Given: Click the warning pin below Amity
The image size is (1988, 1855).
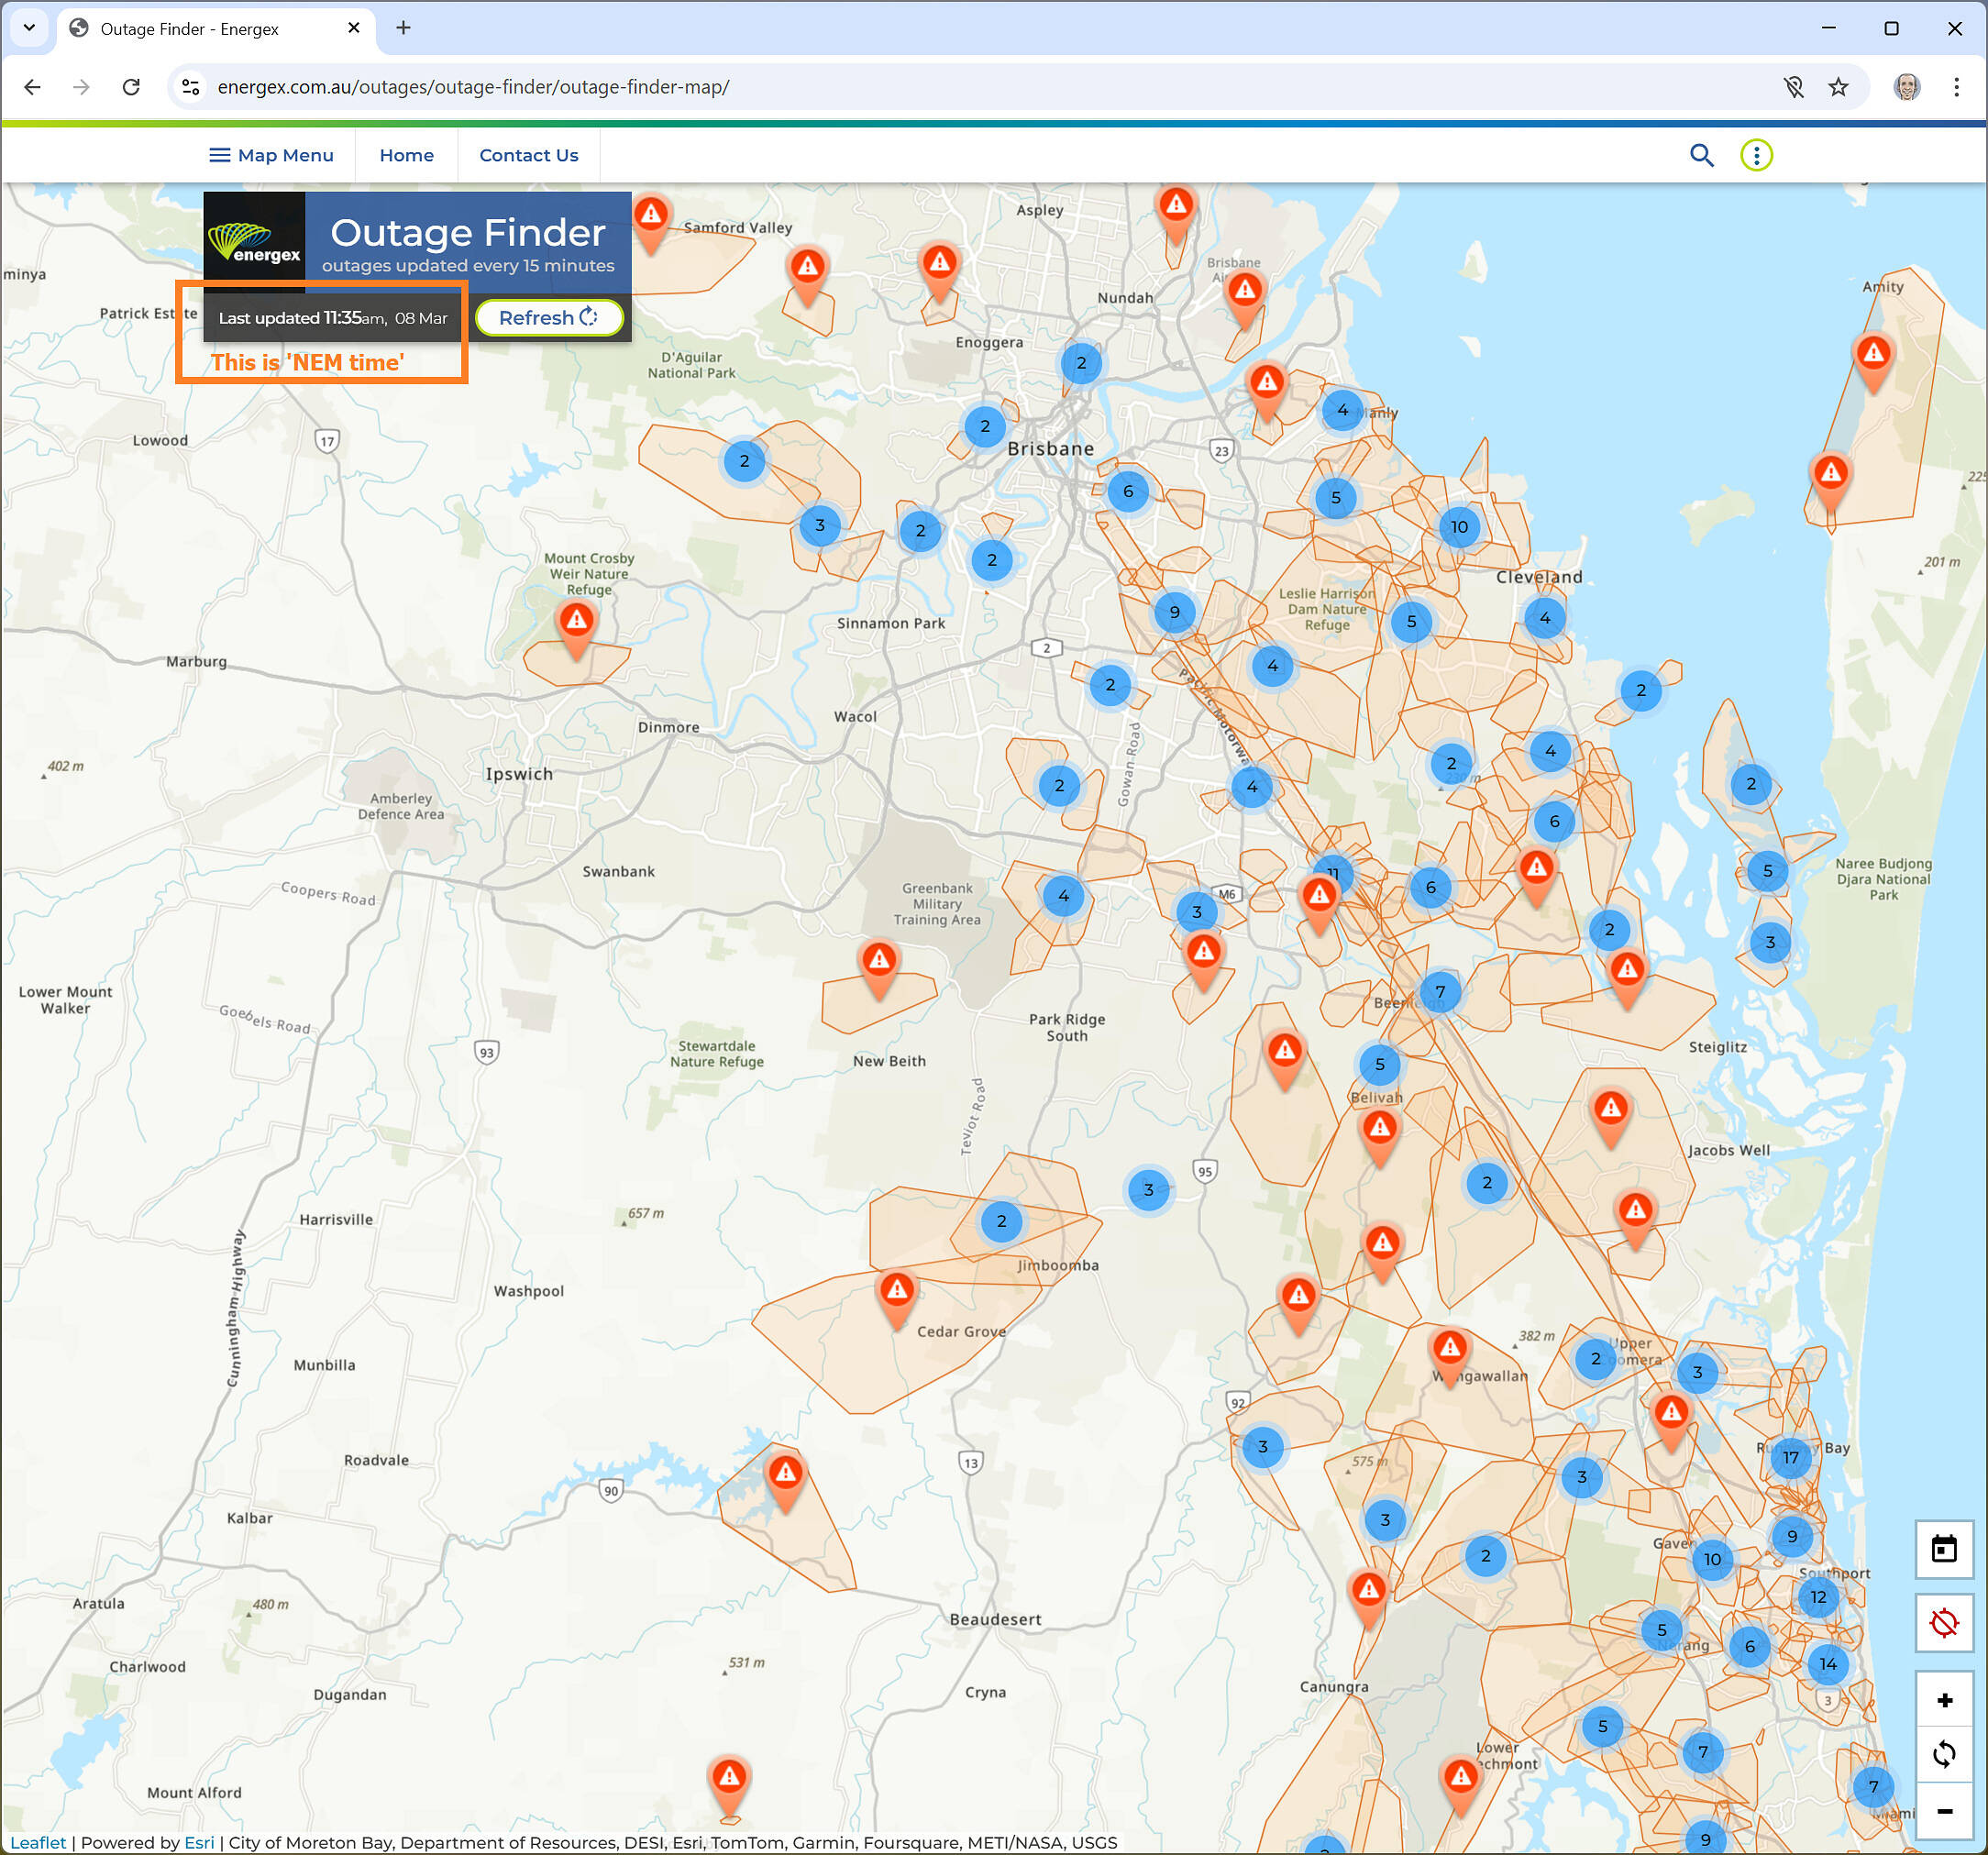Looking at the screenshot, I should click(x=1873, y=360).
